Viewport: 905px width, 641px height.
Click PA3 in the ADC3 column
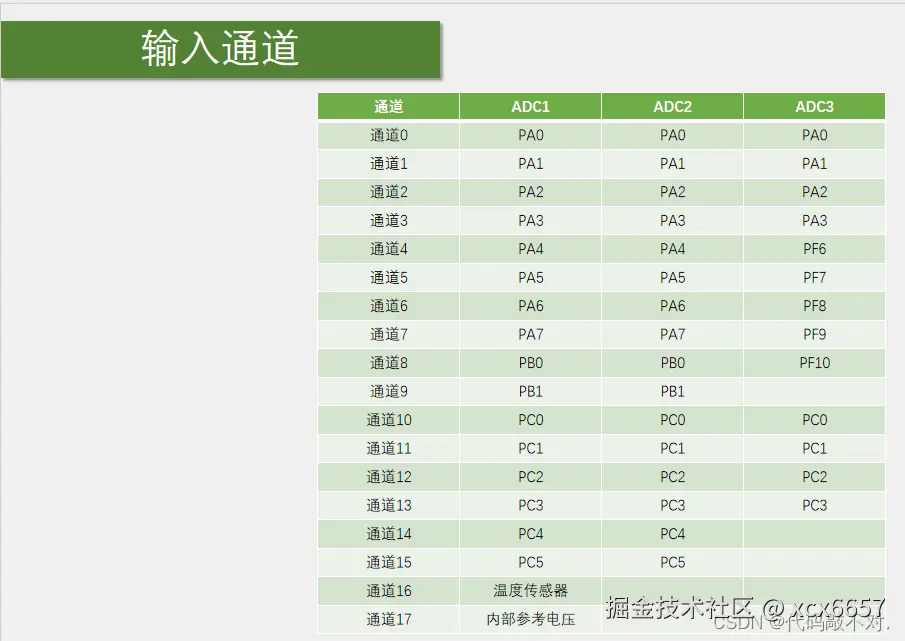click(814, 220)
